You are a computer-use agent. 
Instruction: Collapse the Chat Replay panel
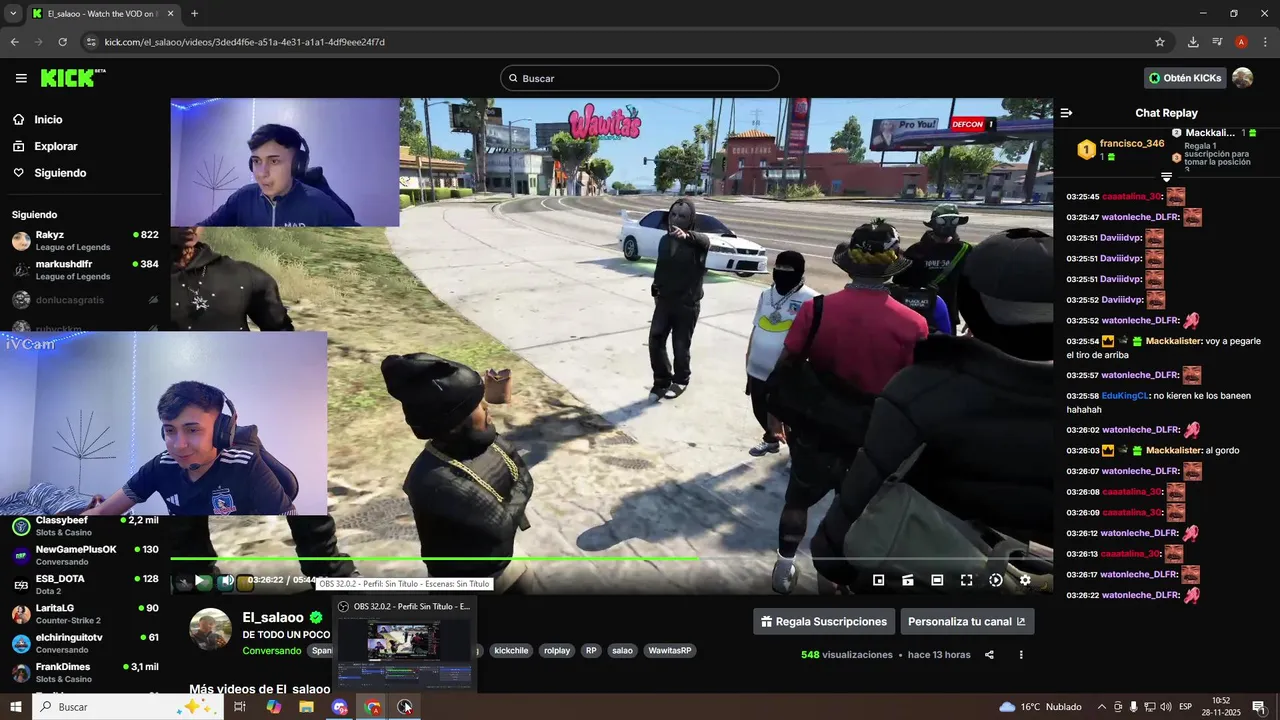click(1066, 113)
